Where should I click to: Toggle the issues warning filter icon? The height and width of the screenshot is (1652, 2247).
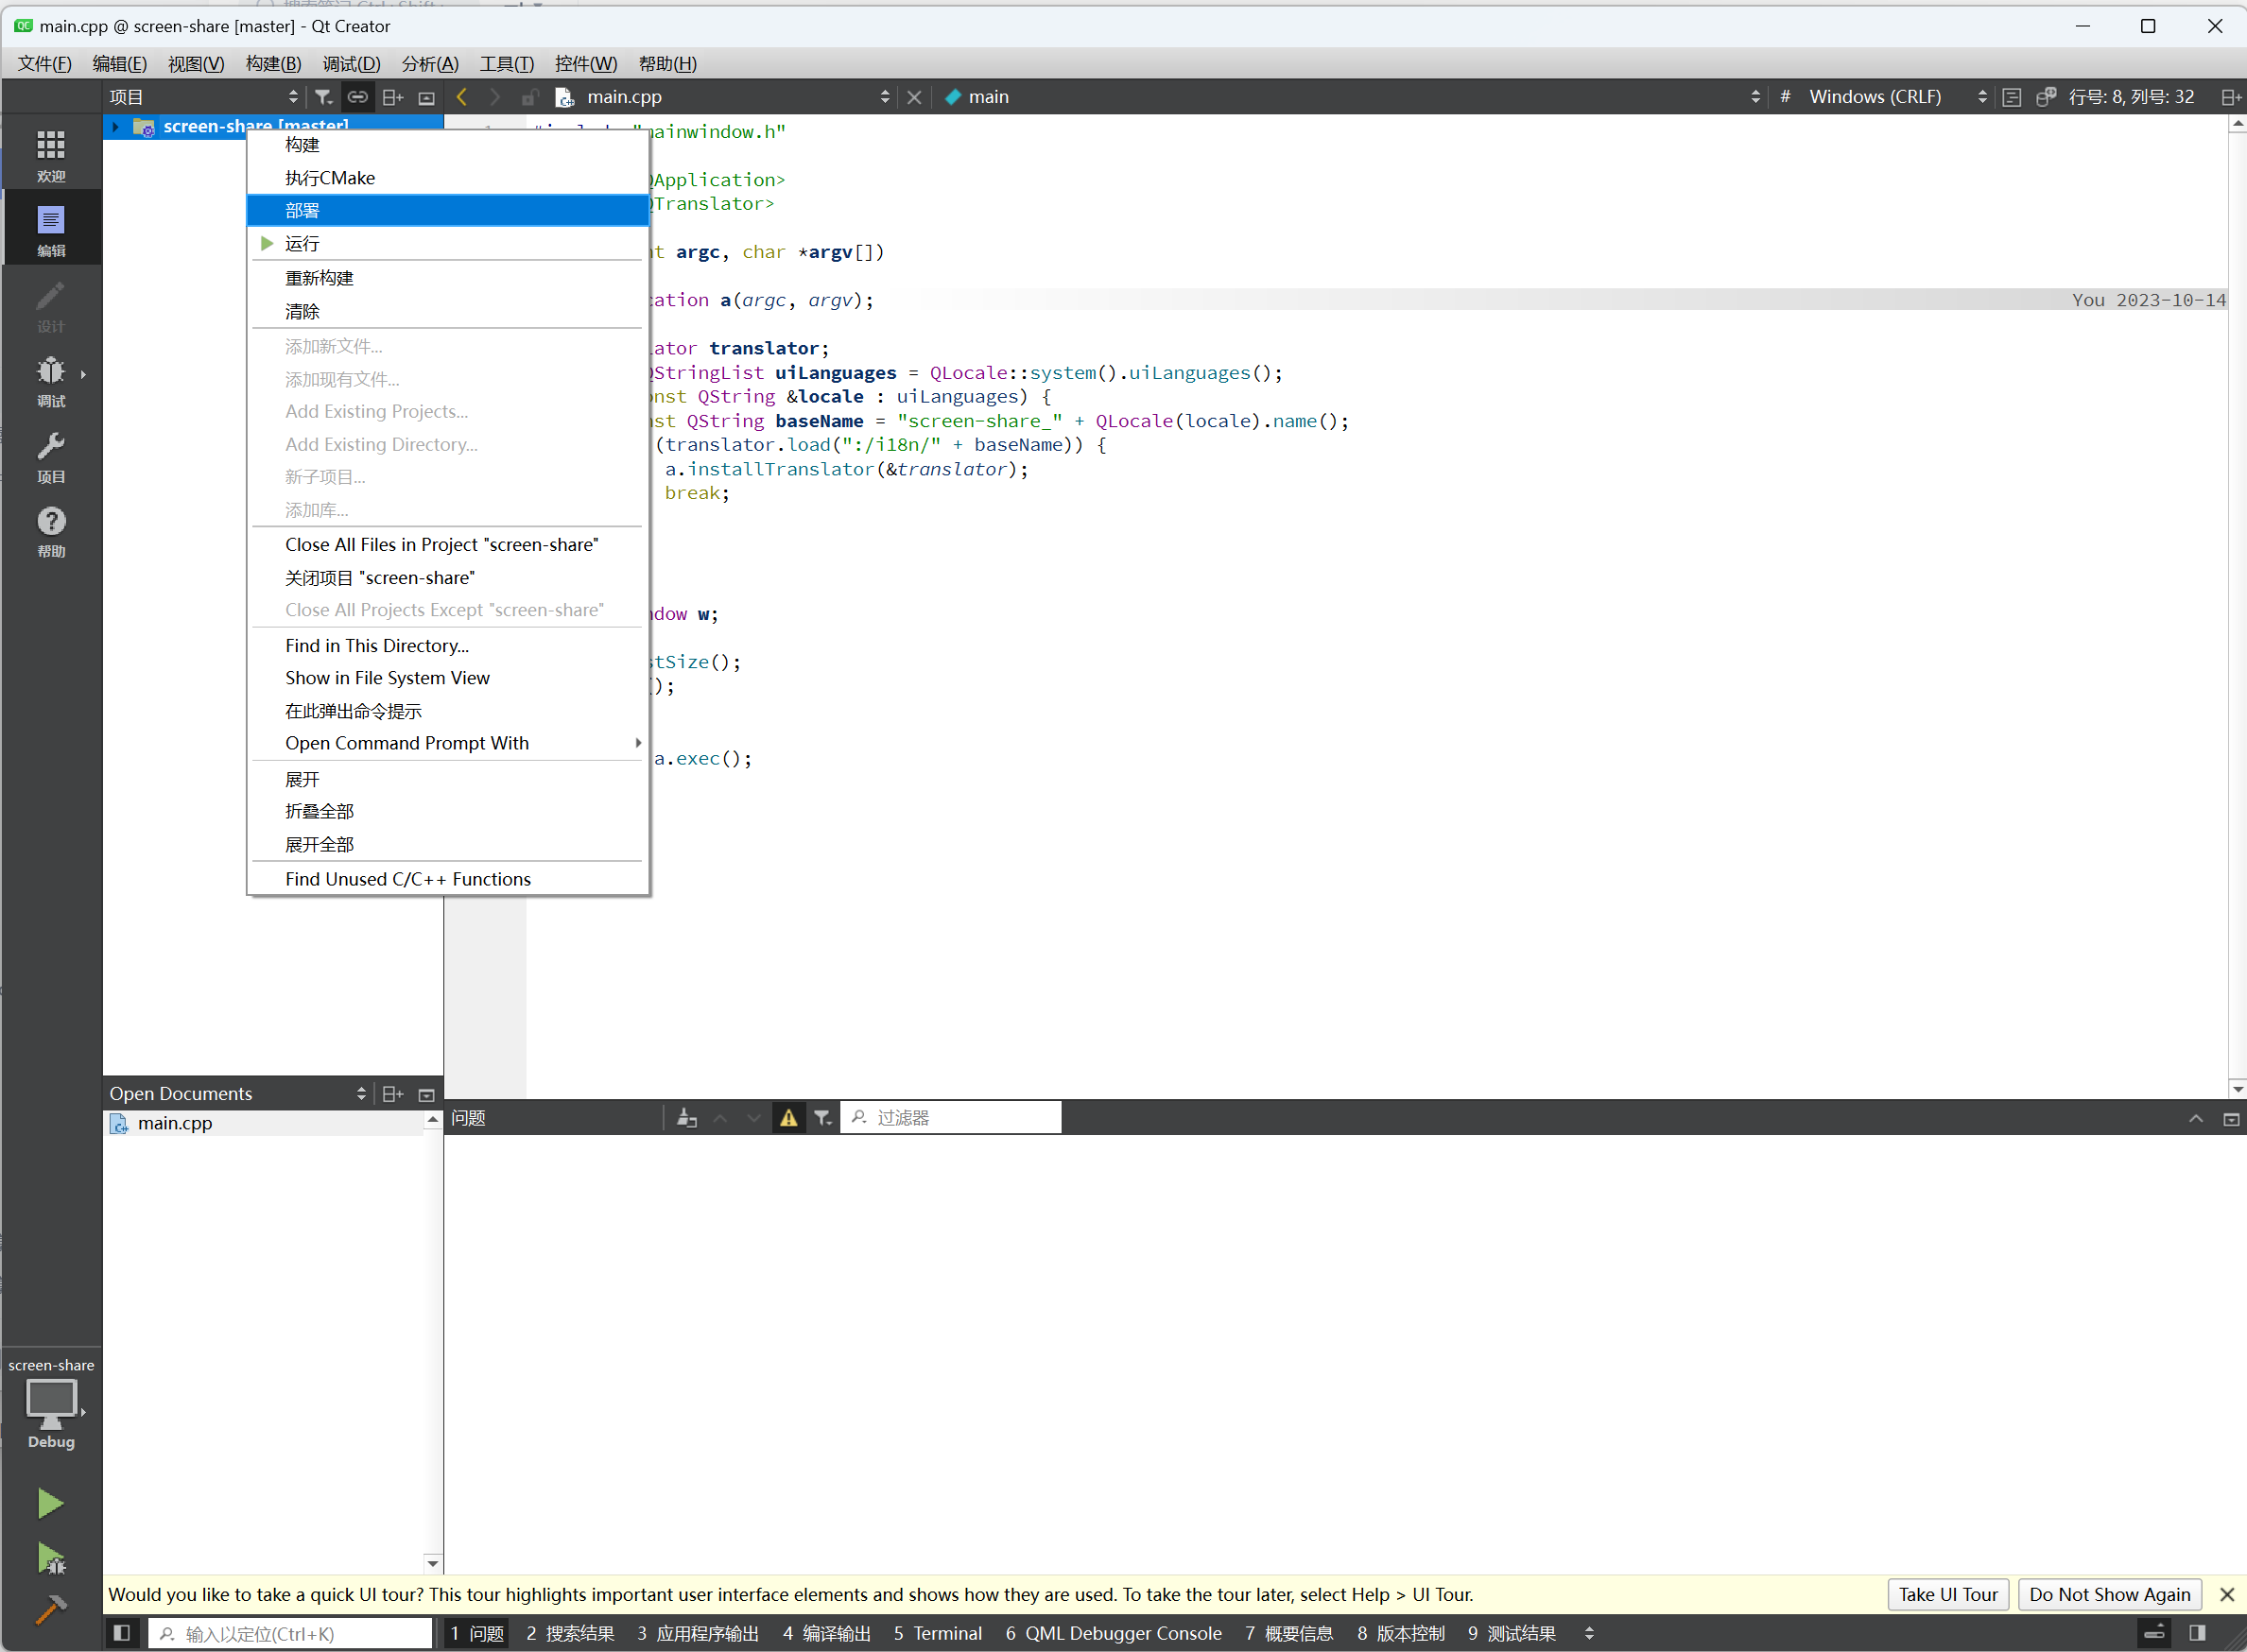coord(789,1118)
